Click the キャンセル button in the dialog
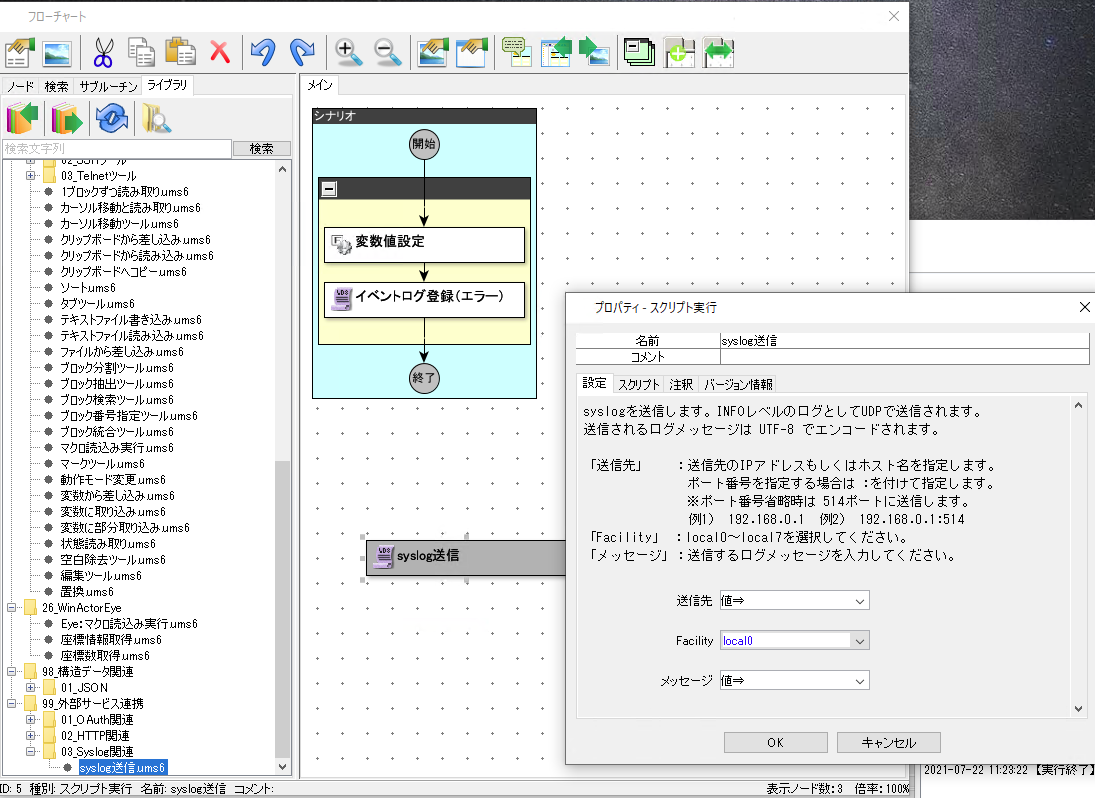The image size is (1095, 798). [x=886, y=742]
